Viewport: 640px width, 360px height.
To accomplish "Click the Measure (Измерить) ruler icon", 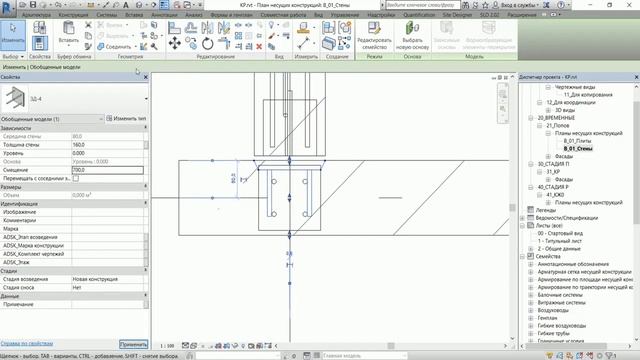I will coord(303,28).
